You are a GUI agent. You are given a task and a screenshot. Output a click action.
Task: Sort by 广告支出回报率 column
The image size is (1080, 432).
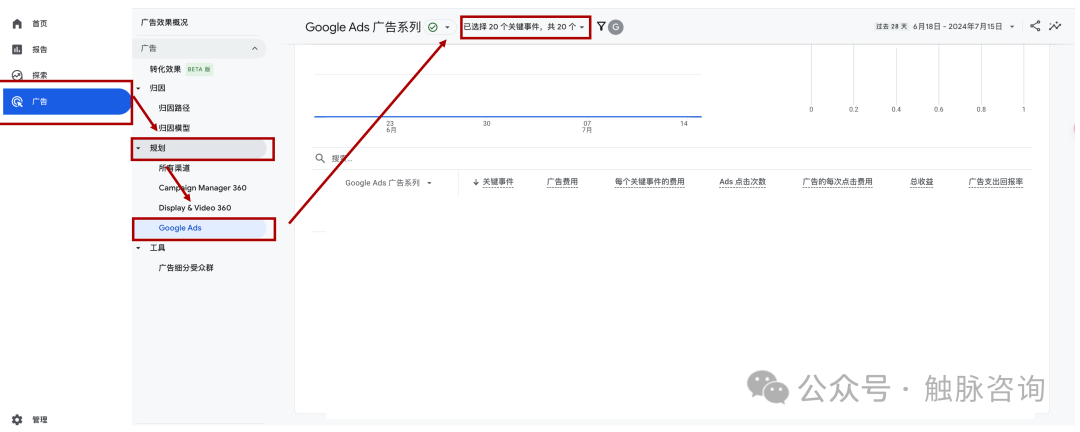[x=996, y=183]
